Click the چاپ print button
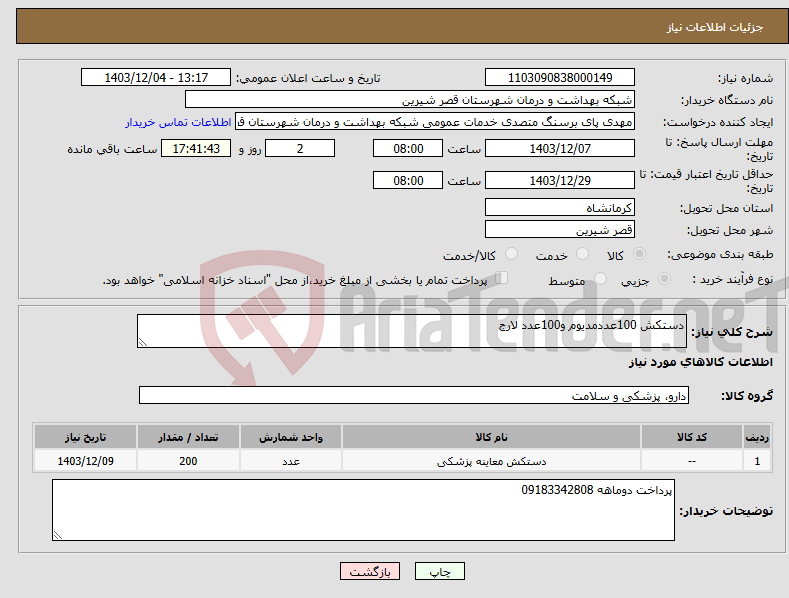This screenshot has width=789, height=598. (440, 571)
